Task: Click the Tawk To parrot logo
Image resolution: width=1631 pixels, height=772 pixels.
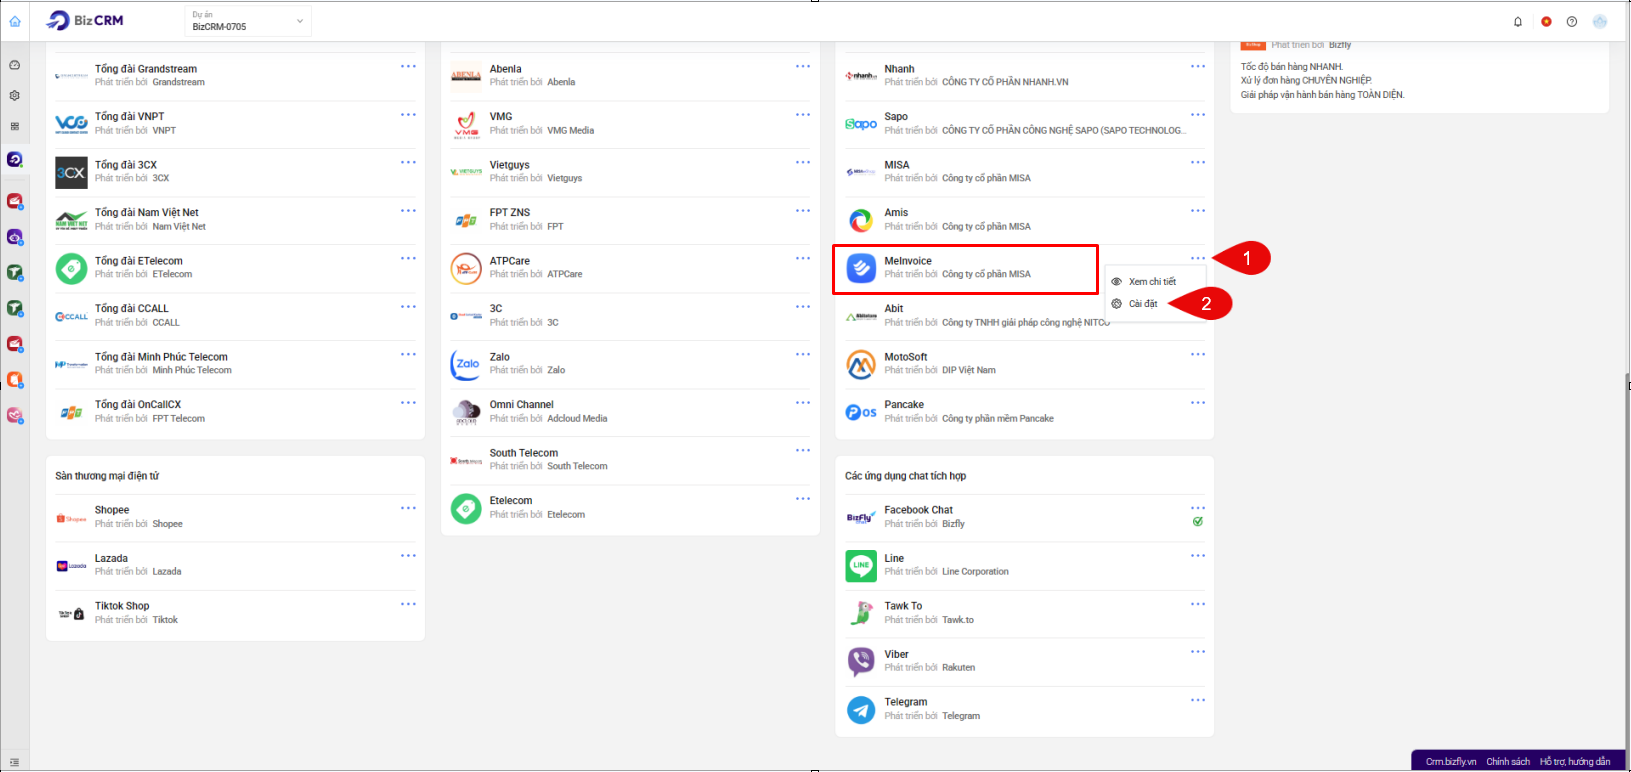Action: [x=861, y=613]
